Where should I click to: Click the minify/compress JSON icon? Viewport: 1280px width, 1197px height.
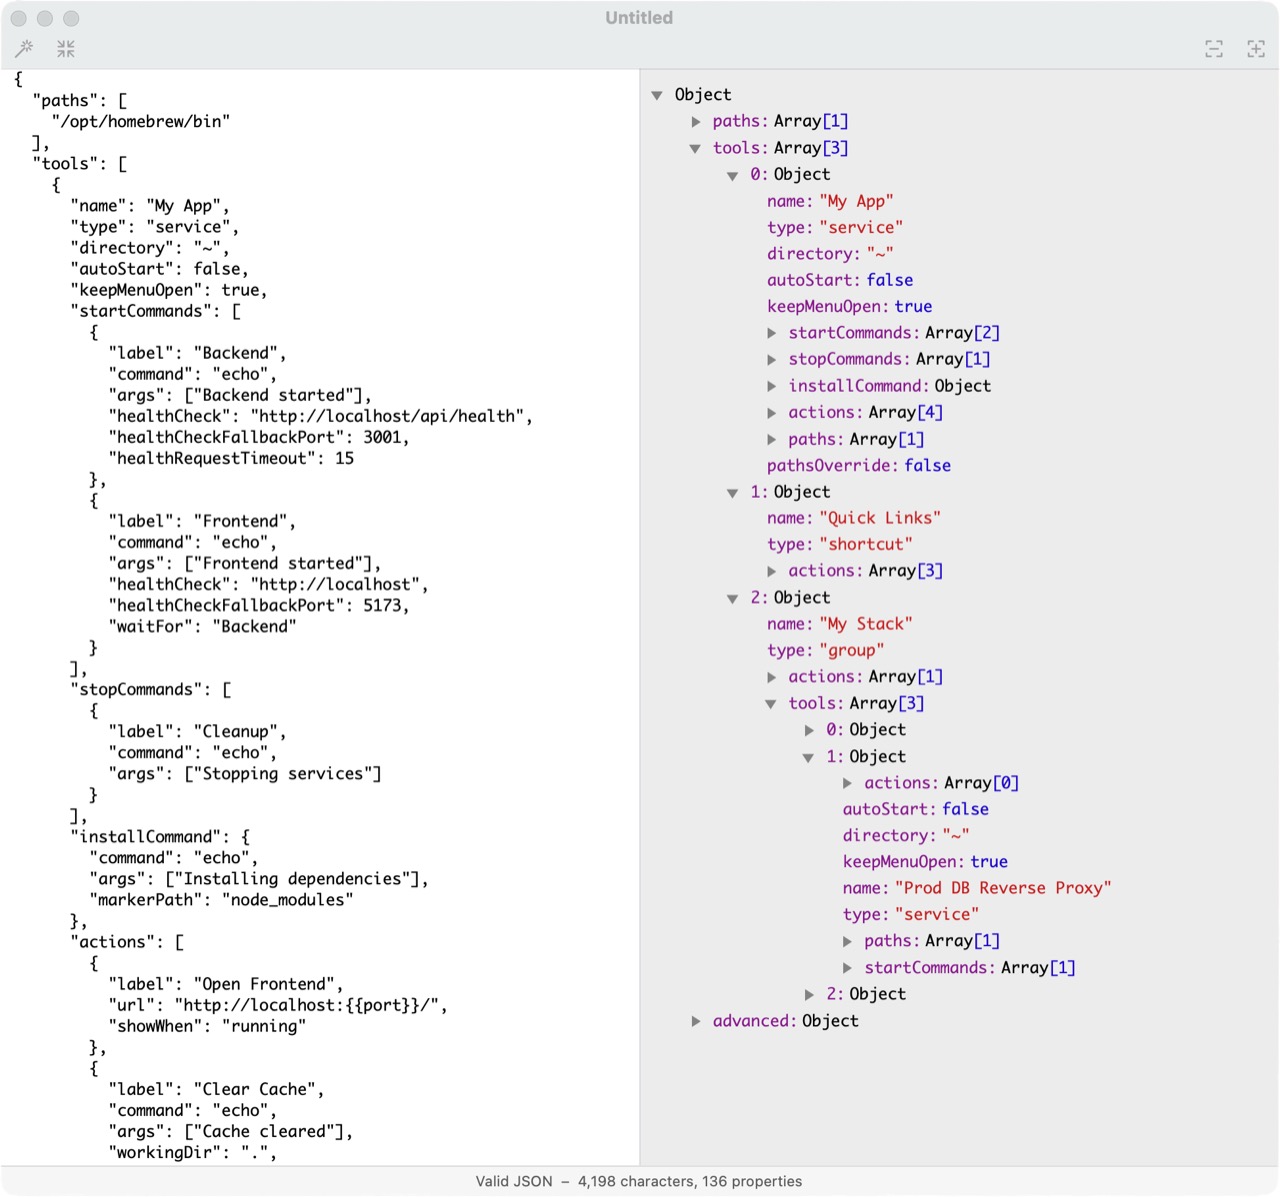click(66, 48)
